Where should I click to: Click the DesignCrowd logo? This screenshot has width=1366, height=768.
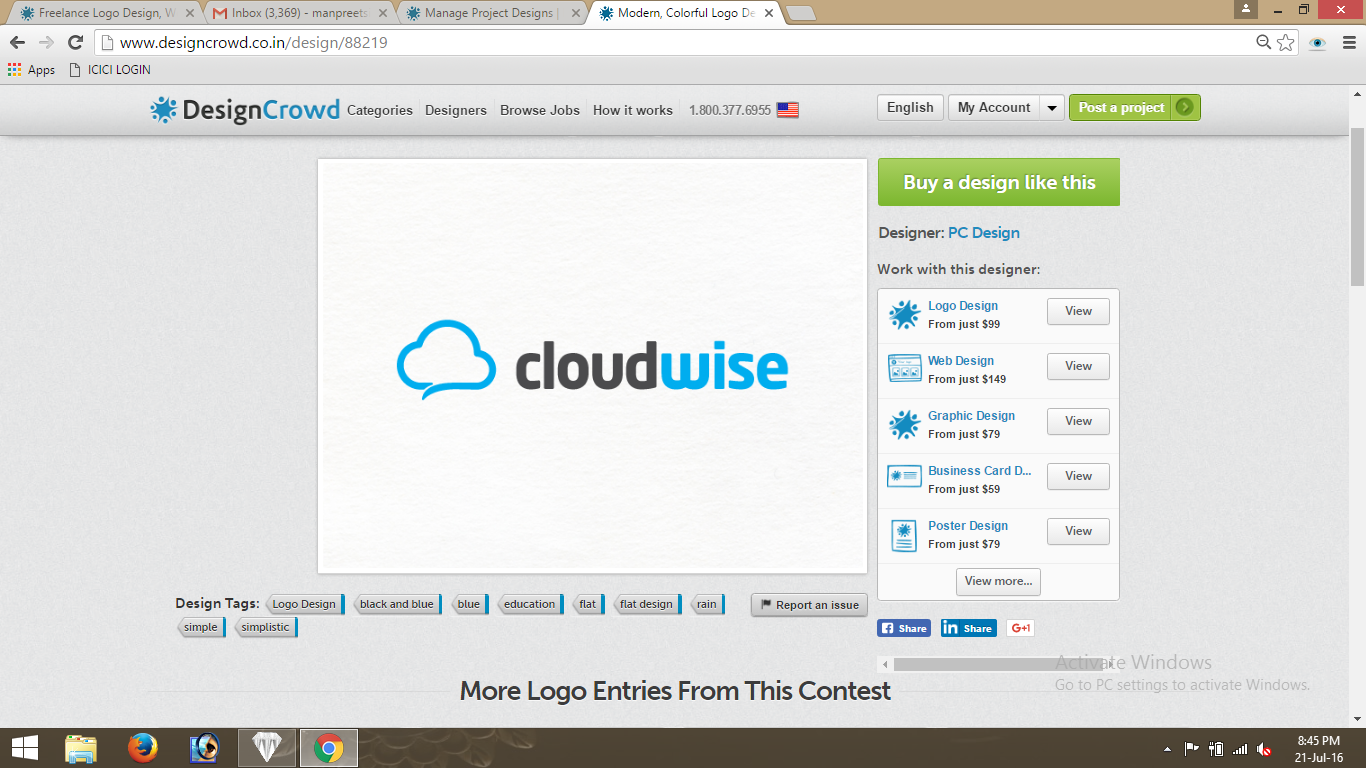point(245,110)
